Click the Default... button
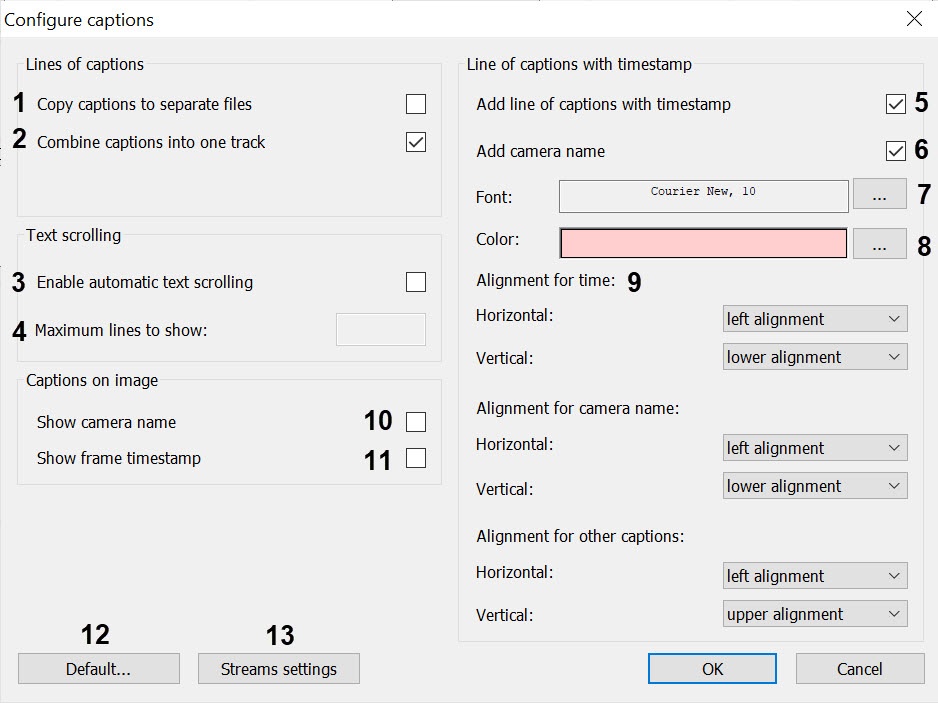This screenshot has height=703, width=938. coord(98,669)
